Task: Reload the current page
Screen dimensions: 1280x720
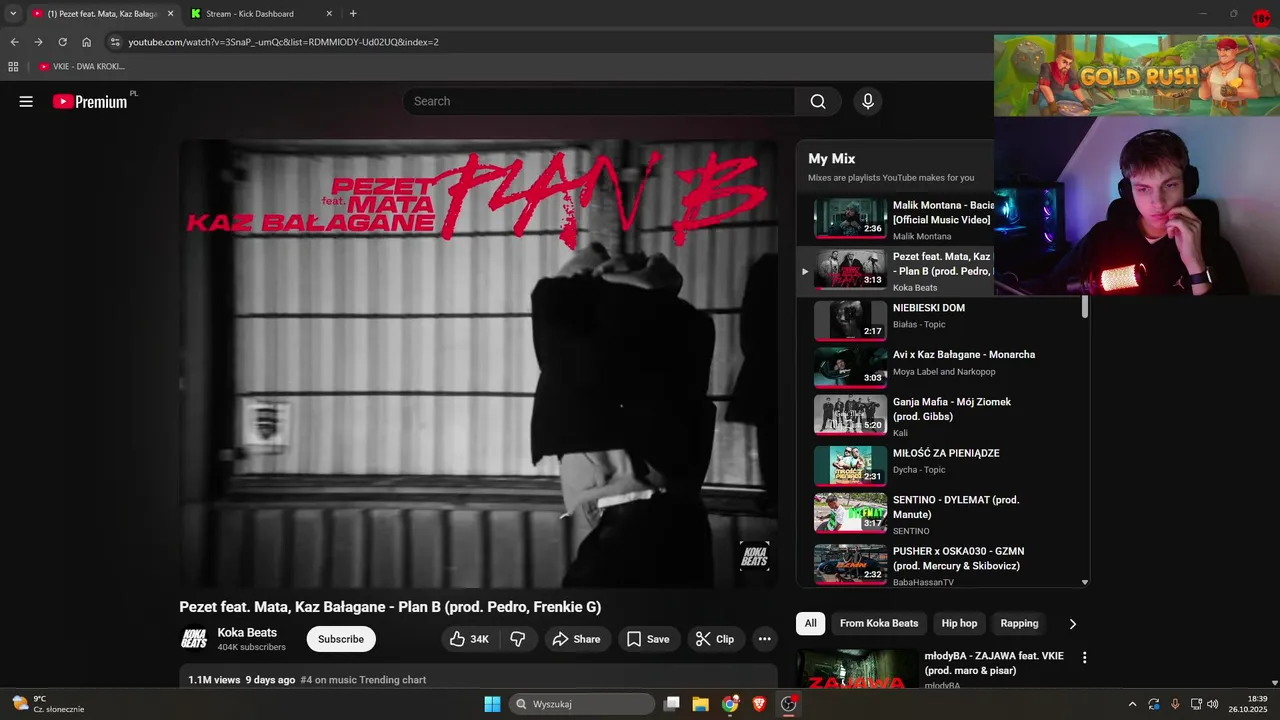Action: click(62, 42)
